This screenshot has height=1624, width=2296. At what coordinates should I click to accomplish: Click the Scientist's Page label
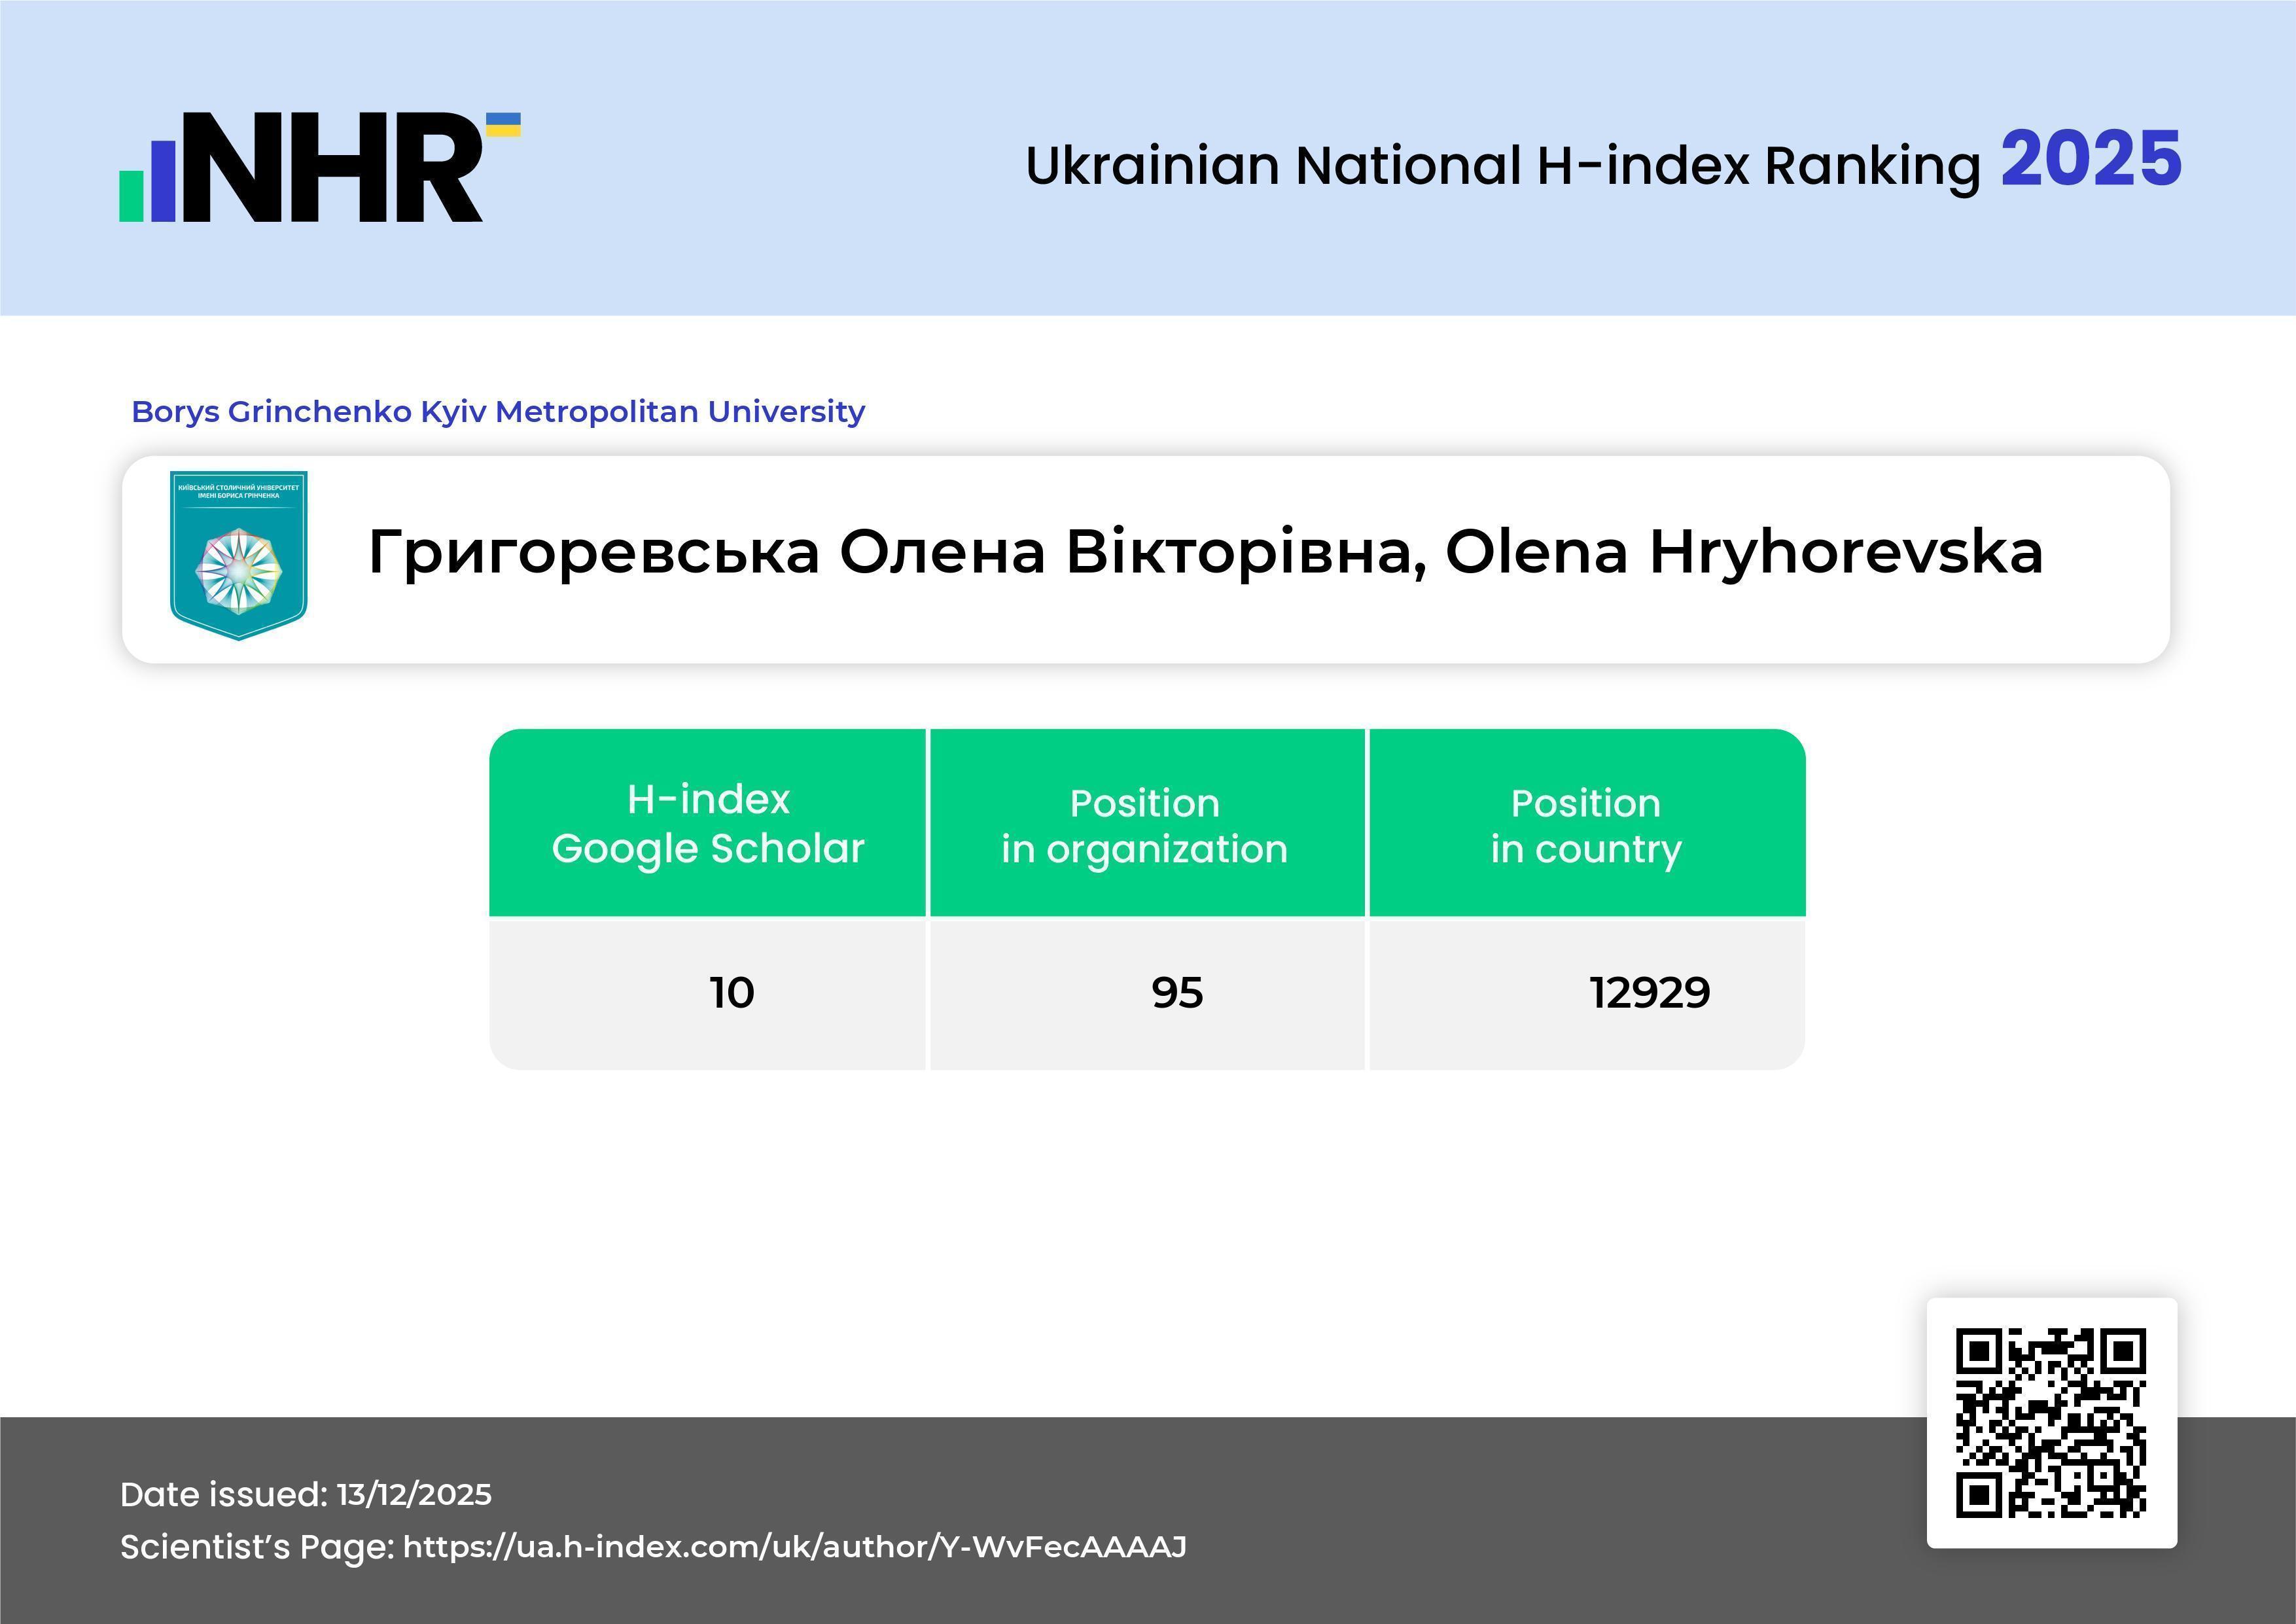tap(257, 1547)
